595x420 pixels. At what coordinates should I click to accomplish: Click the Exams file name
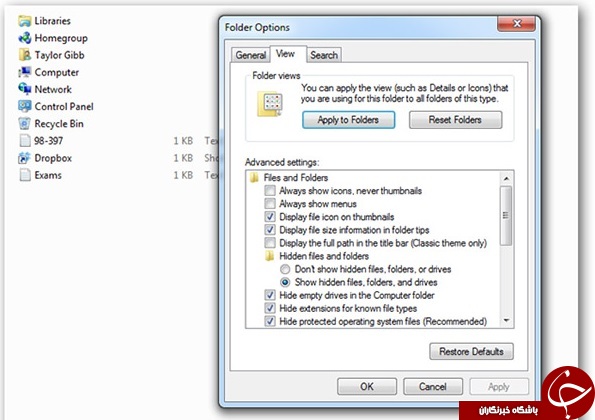pos(48,175)
